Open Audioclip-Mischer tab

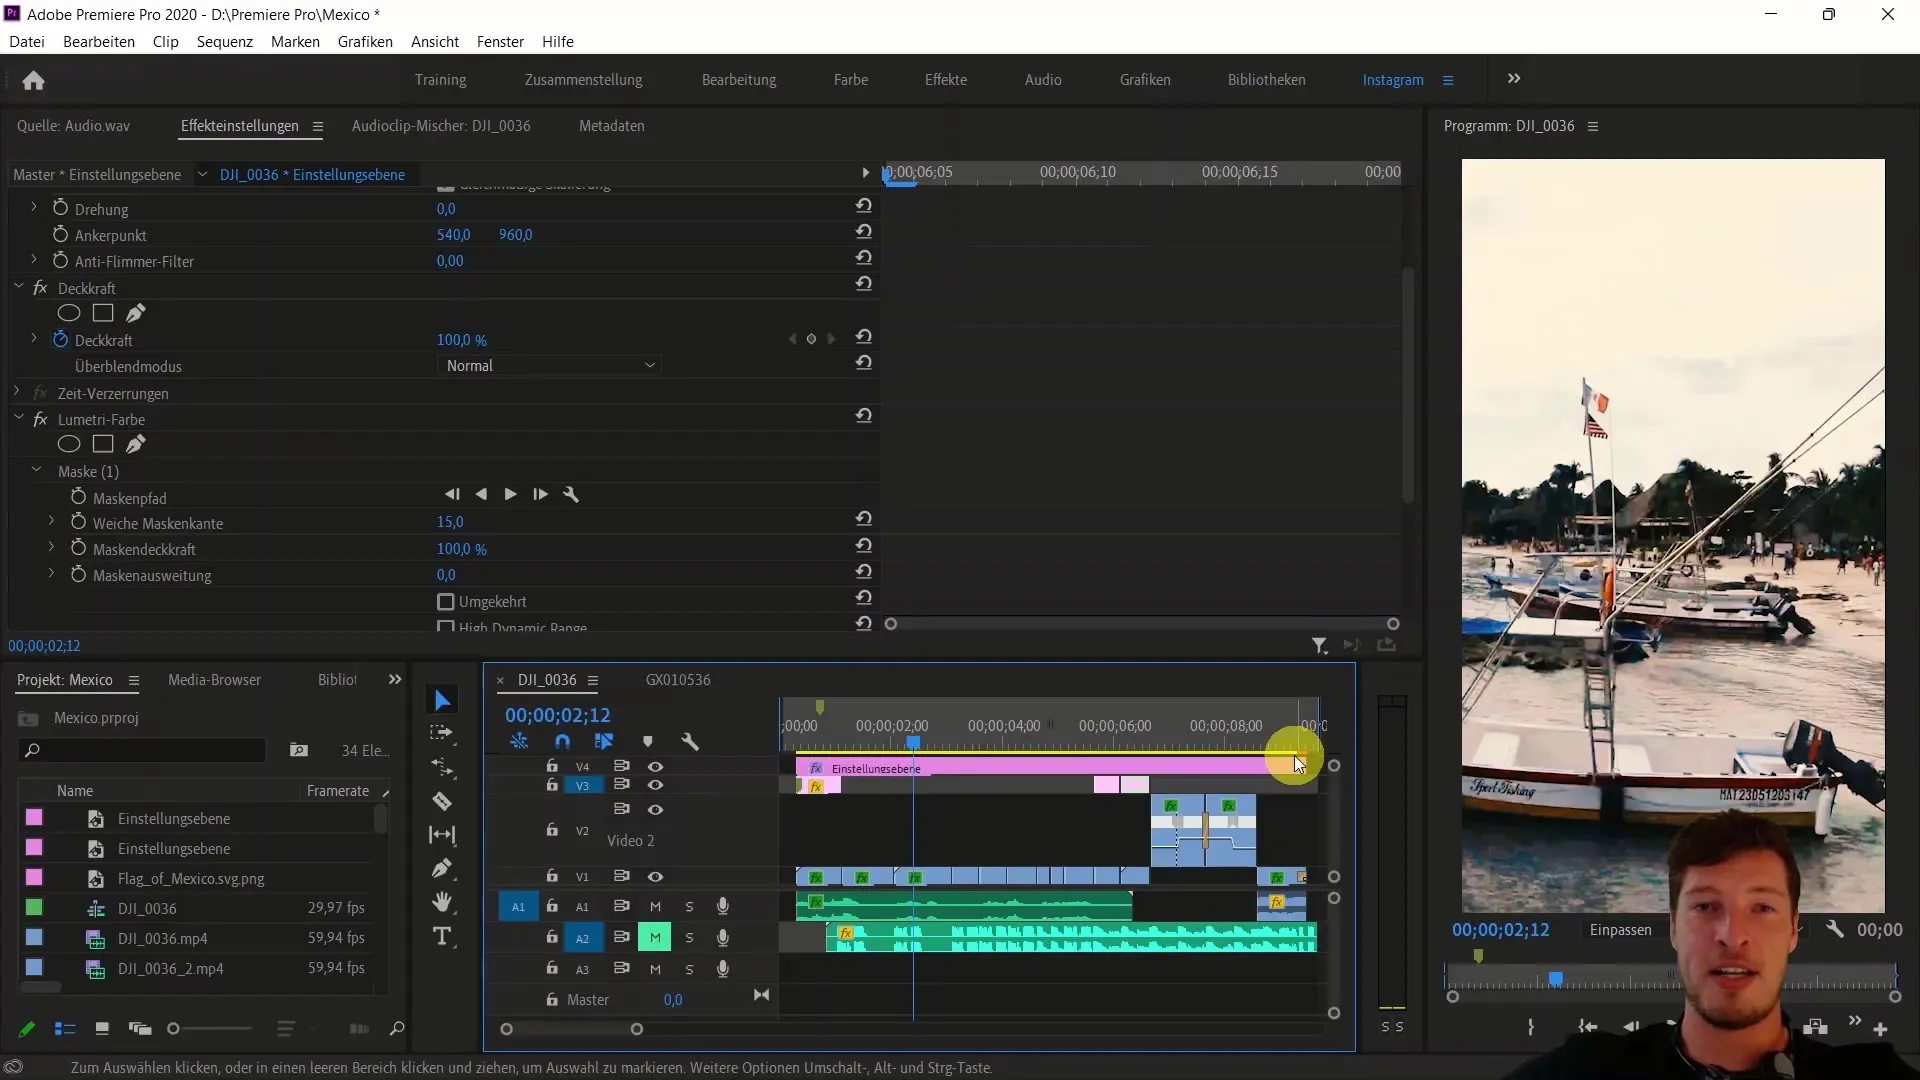point(441,126)
